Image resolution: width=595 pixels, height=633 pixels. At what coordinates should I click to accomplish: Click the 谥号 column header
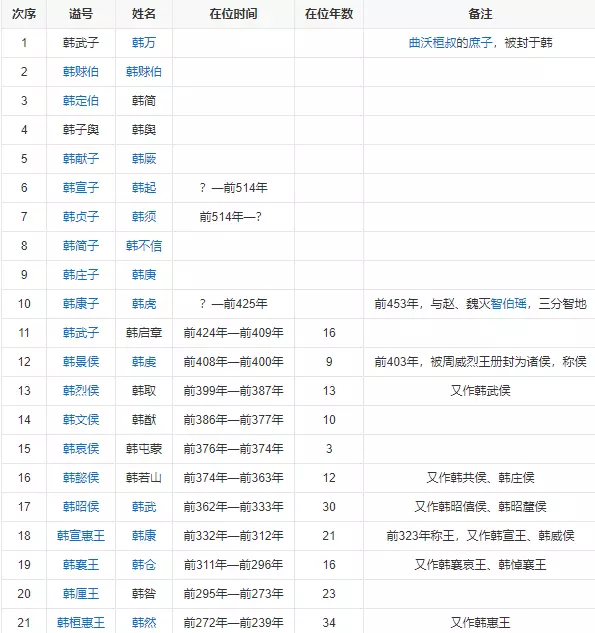click(81, 14)
